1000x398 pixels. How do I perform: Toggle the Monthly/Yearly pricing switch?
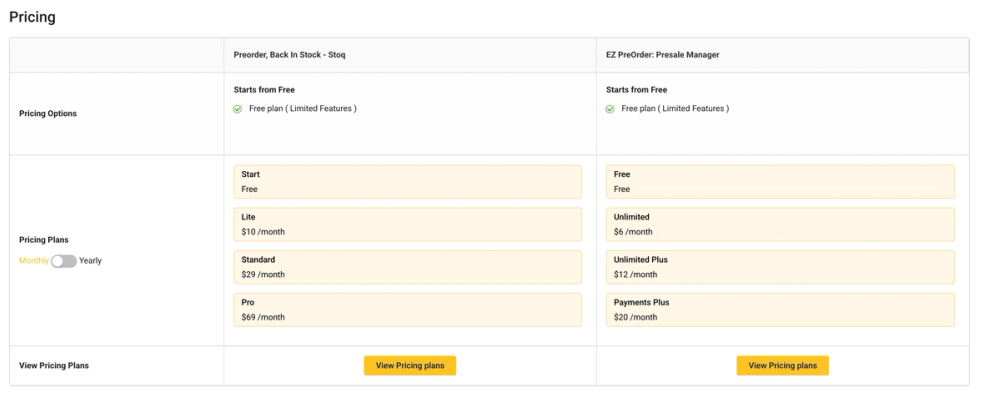click(64, 261)
